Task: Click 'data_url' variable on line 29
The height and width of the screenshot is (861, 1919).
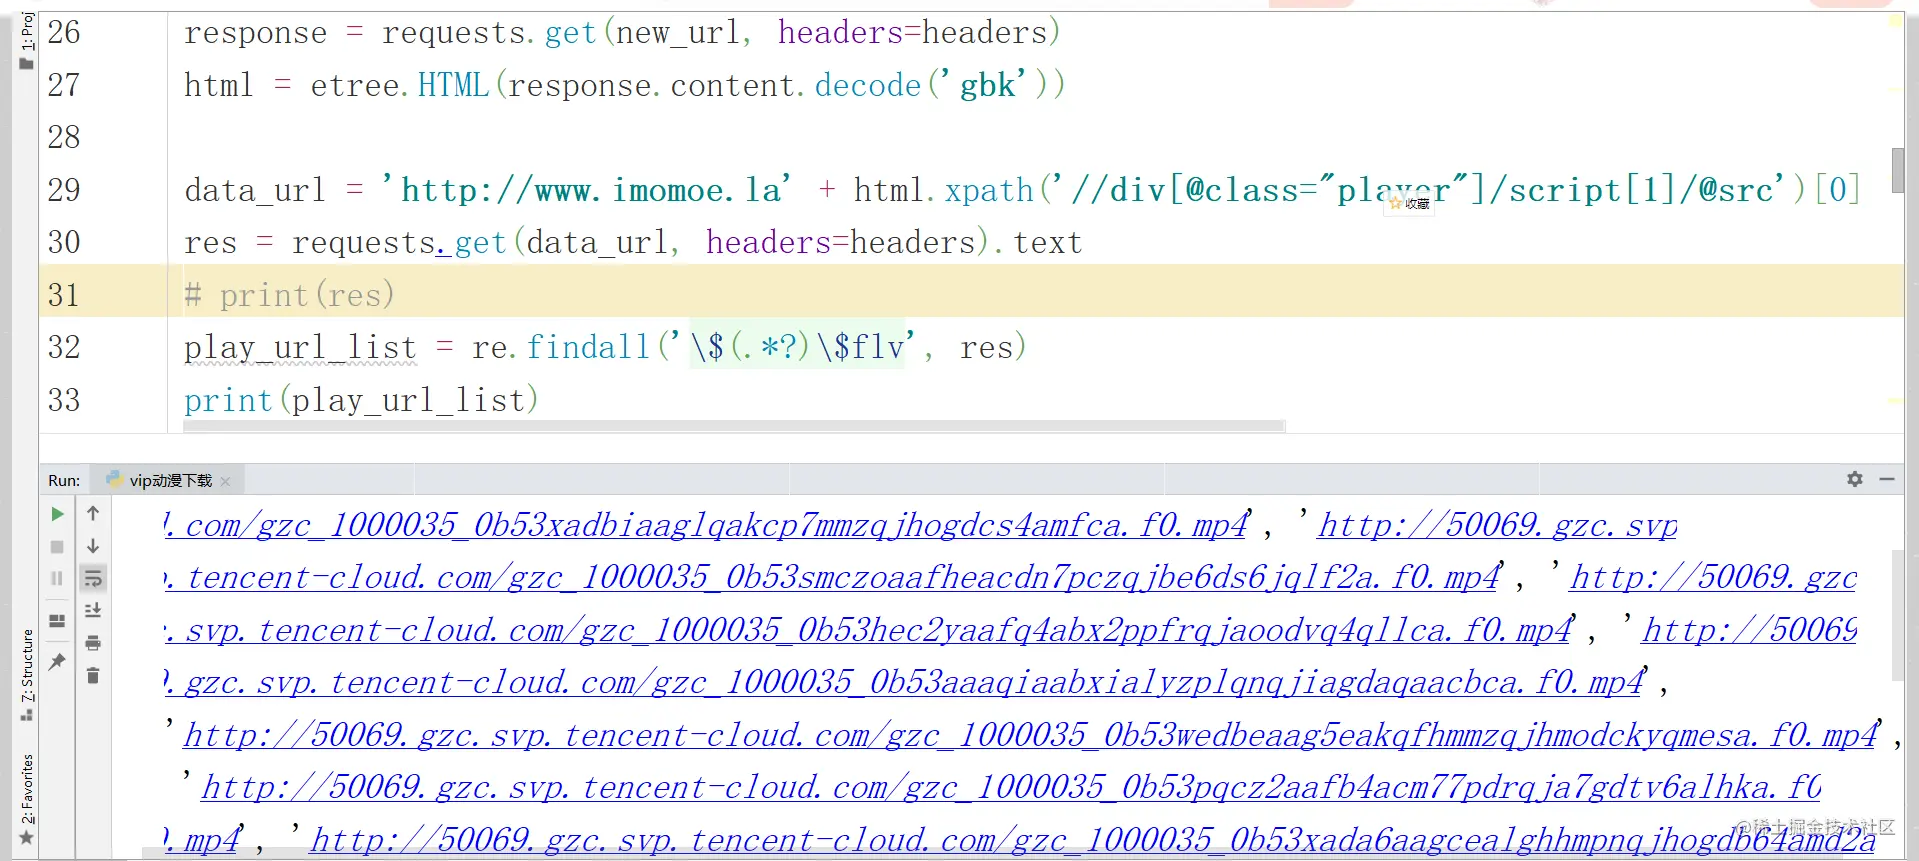Action: click(x=255, y=190)
